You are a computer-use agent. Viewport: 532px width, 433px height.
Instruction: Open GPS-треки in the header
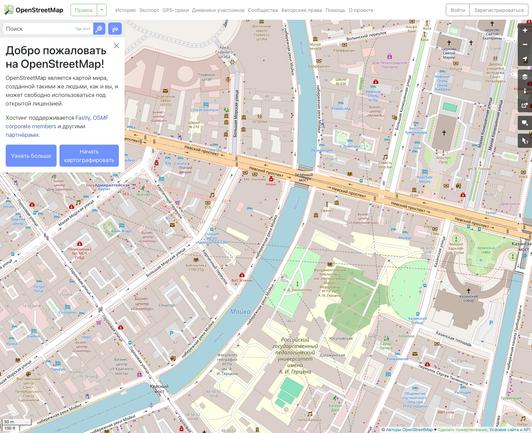pyautogui.click(x=175, y=10)
